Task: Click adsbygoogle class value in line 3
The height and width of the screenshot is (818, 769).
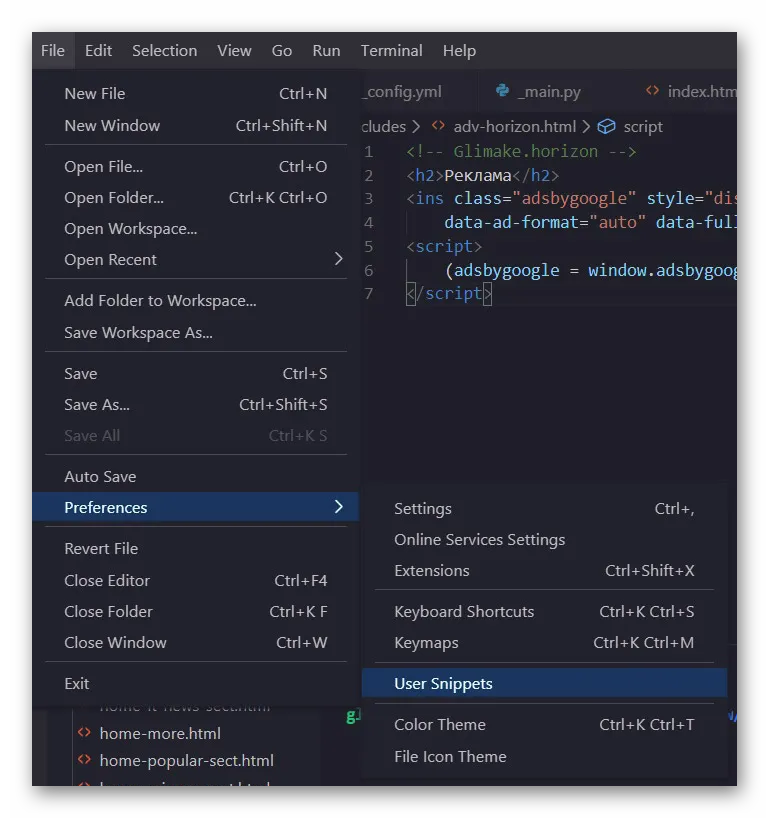Action: coord(574,199)
